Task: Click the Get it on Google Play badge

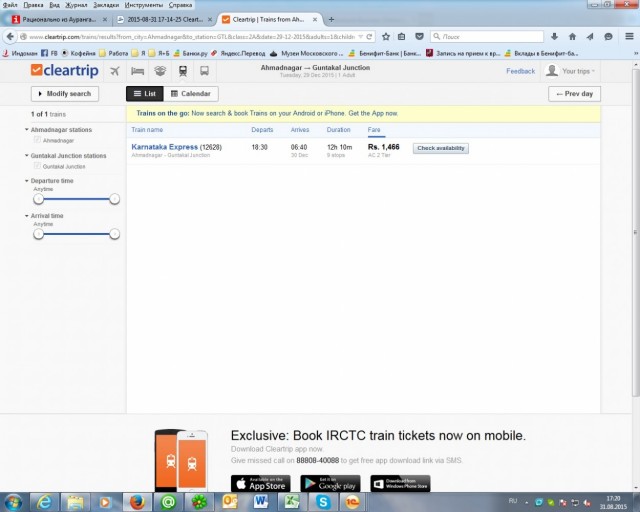Action: 330,484
